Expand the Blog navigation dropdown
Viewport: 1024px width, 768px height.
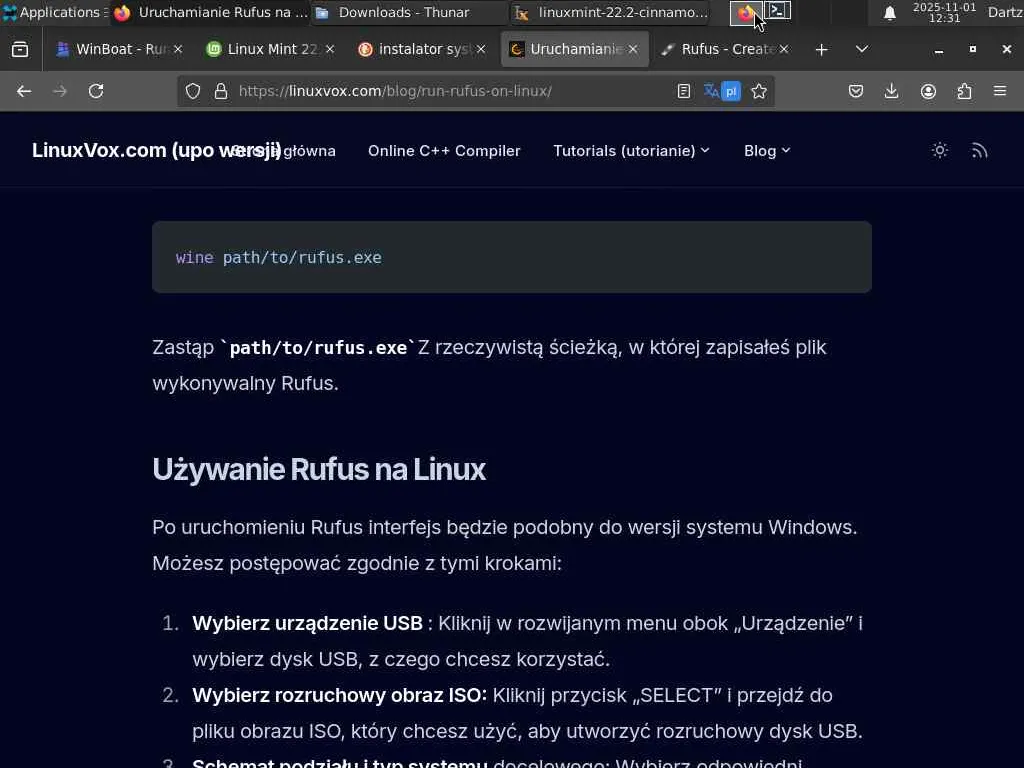coord(767,151)
